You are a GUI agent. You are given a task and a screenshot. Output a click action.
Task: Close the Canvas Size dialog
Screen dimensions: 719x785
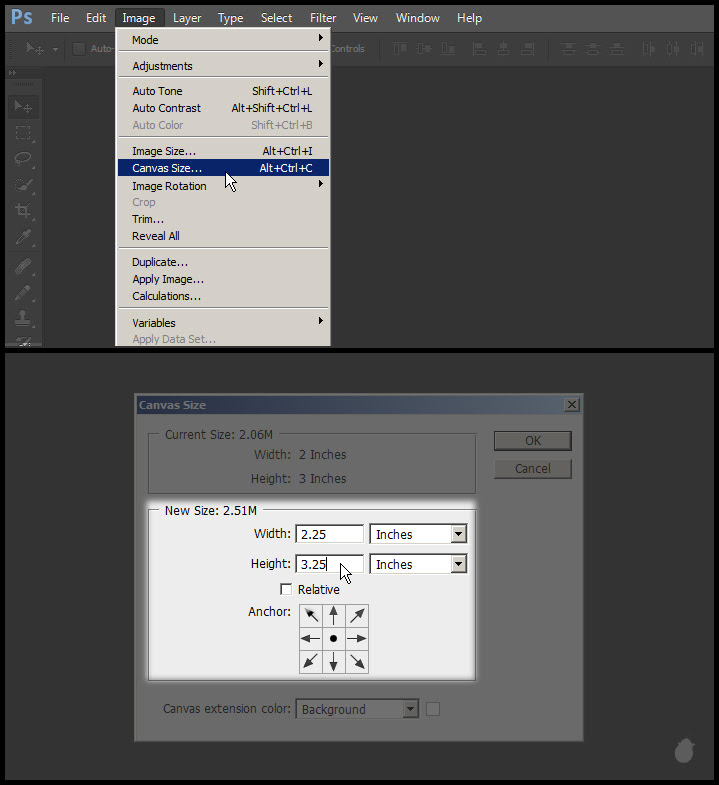(571, 405)
